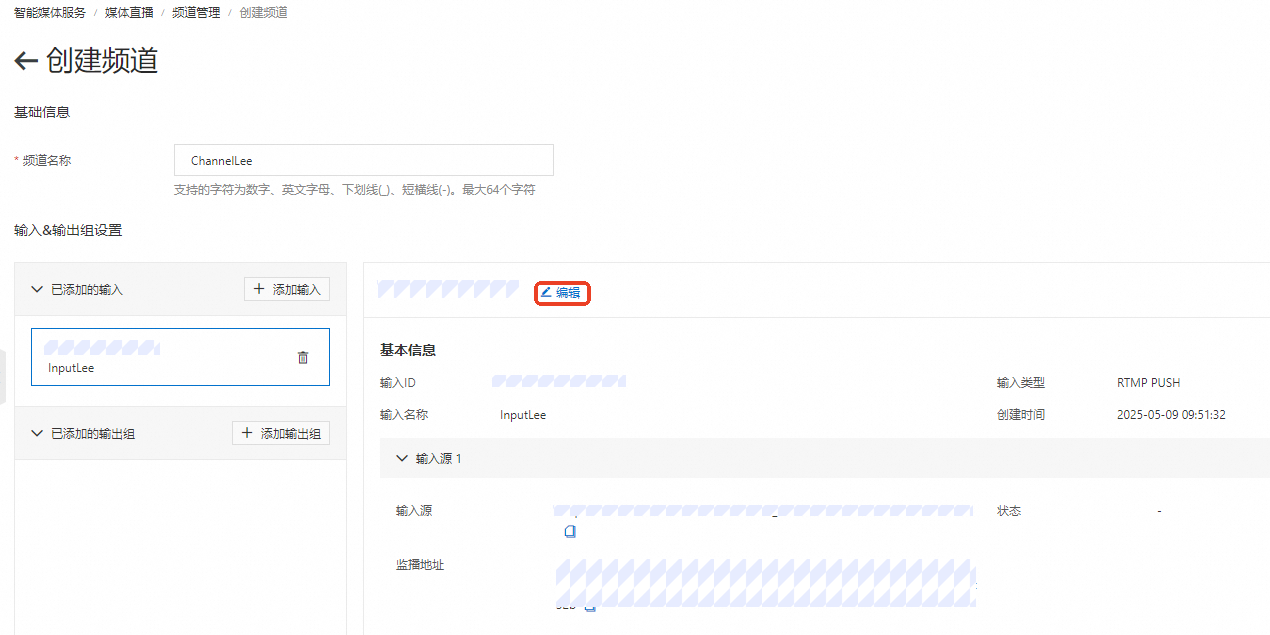
Task: Click the 创建时间 label
Action: (x=1021, y=415)
